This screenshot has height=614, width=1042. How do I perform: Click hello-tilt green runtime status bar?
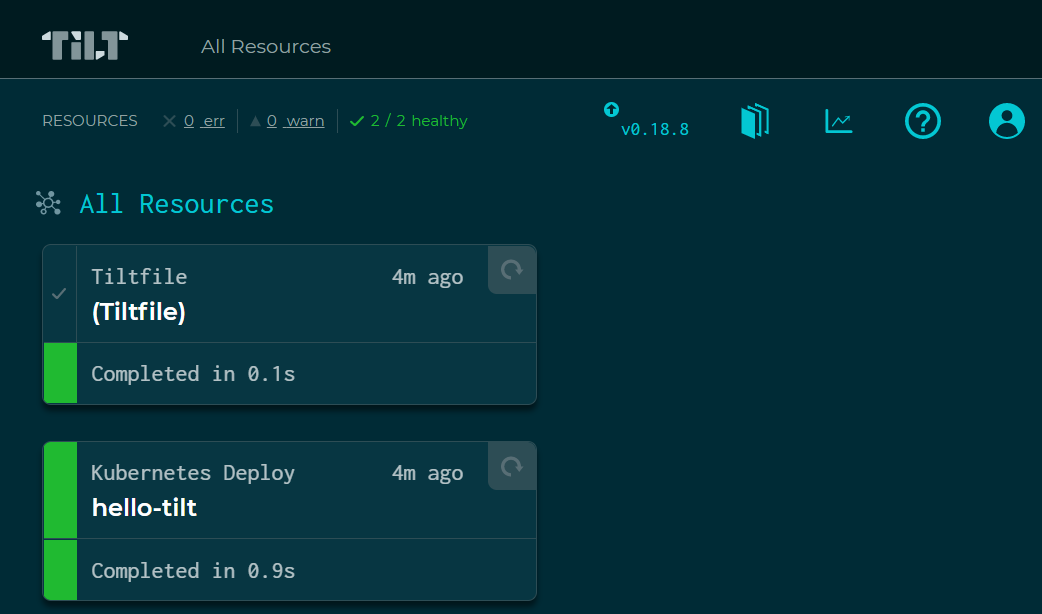click(x=60, y=490)
